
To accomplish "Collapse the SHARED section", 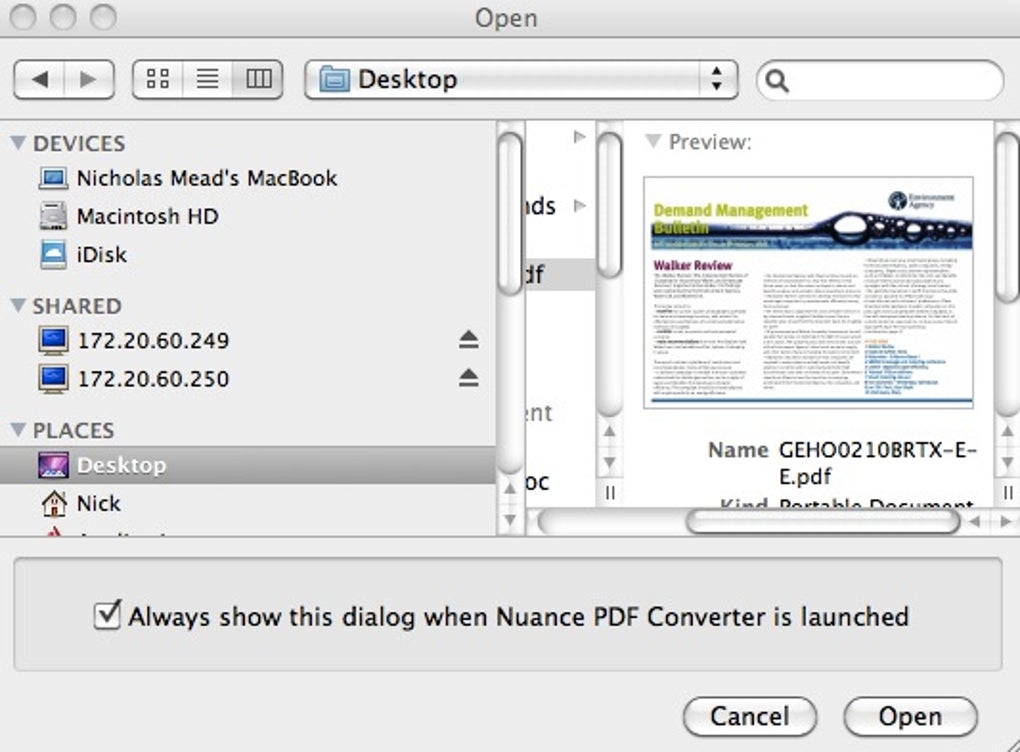I will point(19,305).
